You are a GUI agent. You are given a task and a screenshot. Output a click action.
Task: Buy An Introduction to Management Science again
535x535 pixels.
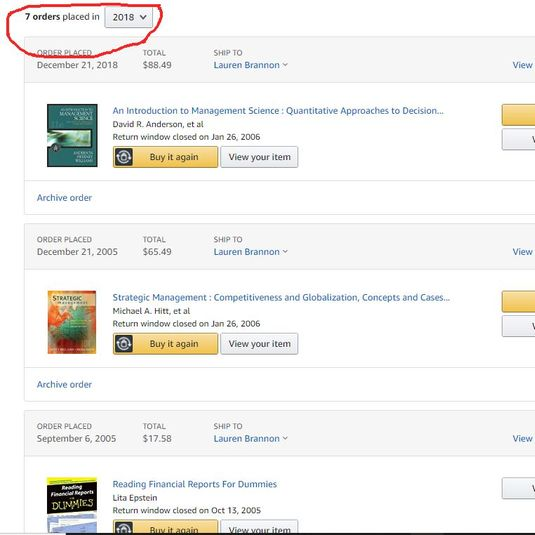click(x=165, y=157)
